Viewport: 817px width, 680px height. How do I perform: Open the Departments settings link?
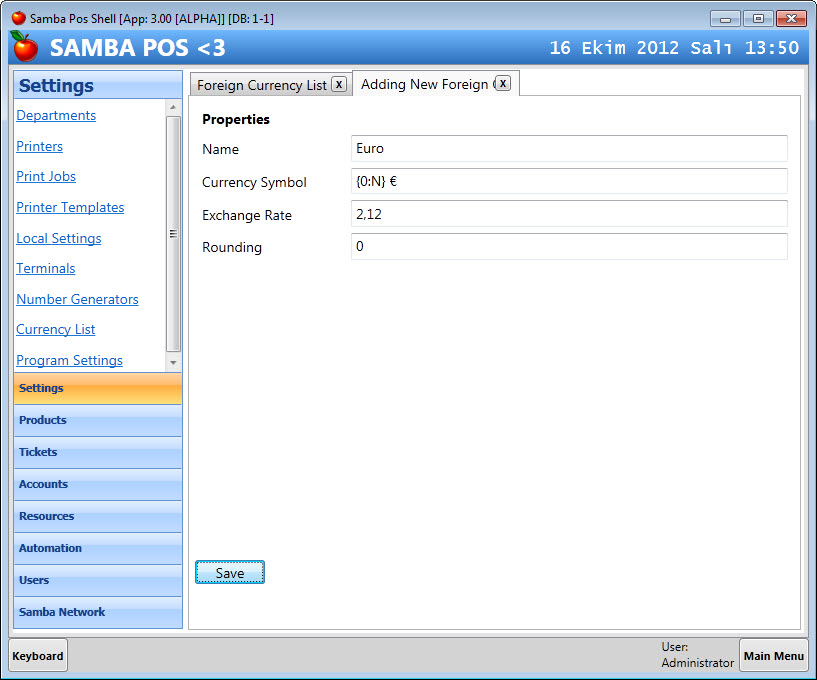56,115
